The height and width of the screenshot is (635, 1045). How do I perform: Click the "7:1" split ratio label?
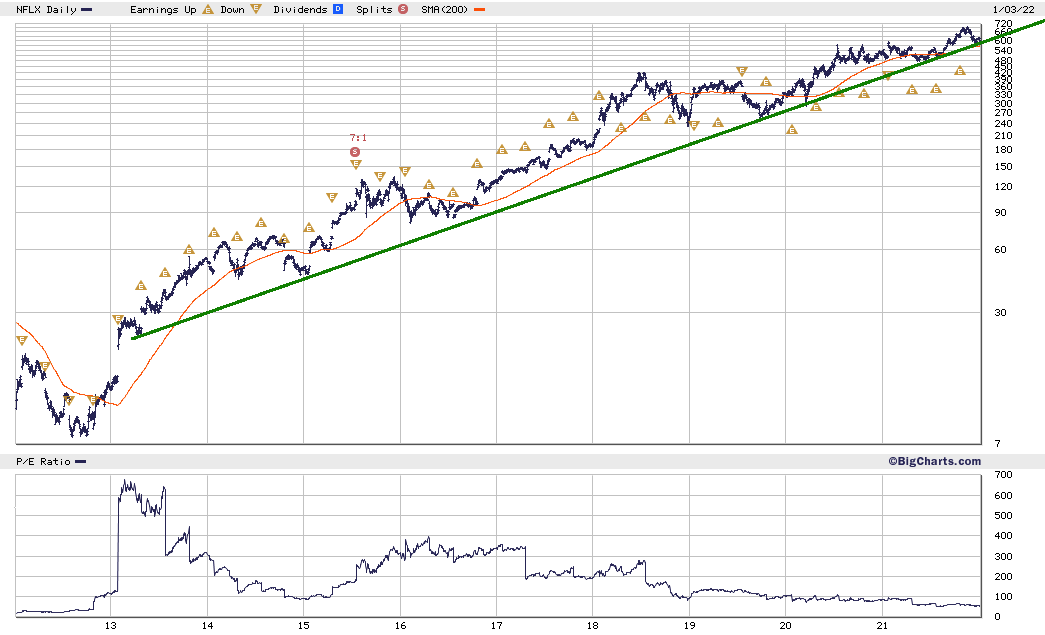point(359,138)
